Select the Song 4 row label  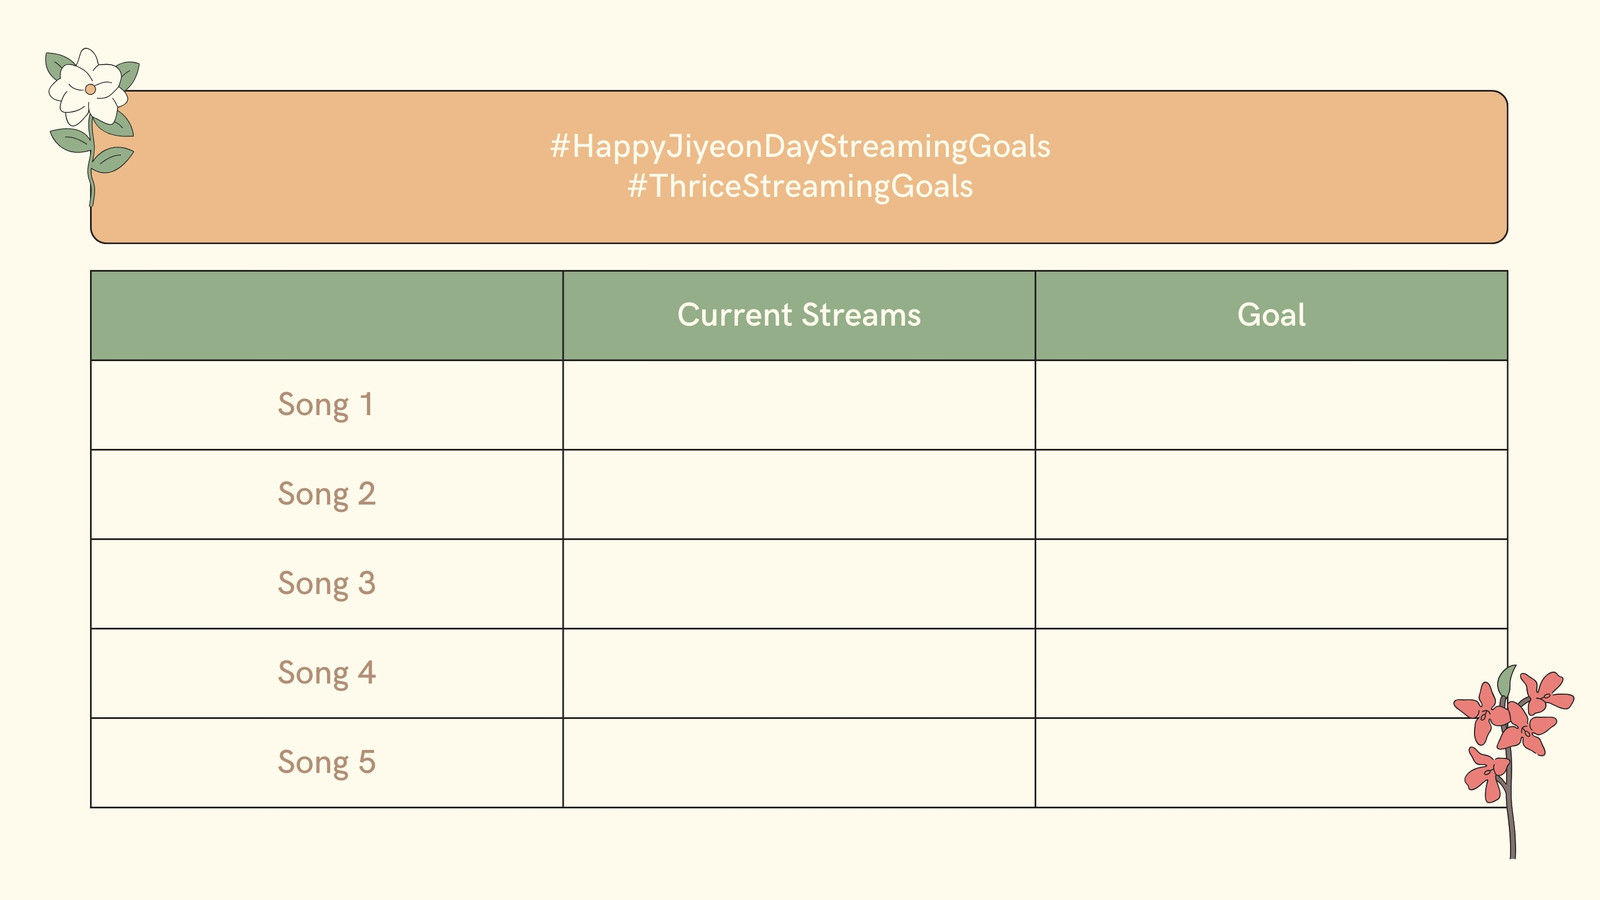click(x=326, y=673)
